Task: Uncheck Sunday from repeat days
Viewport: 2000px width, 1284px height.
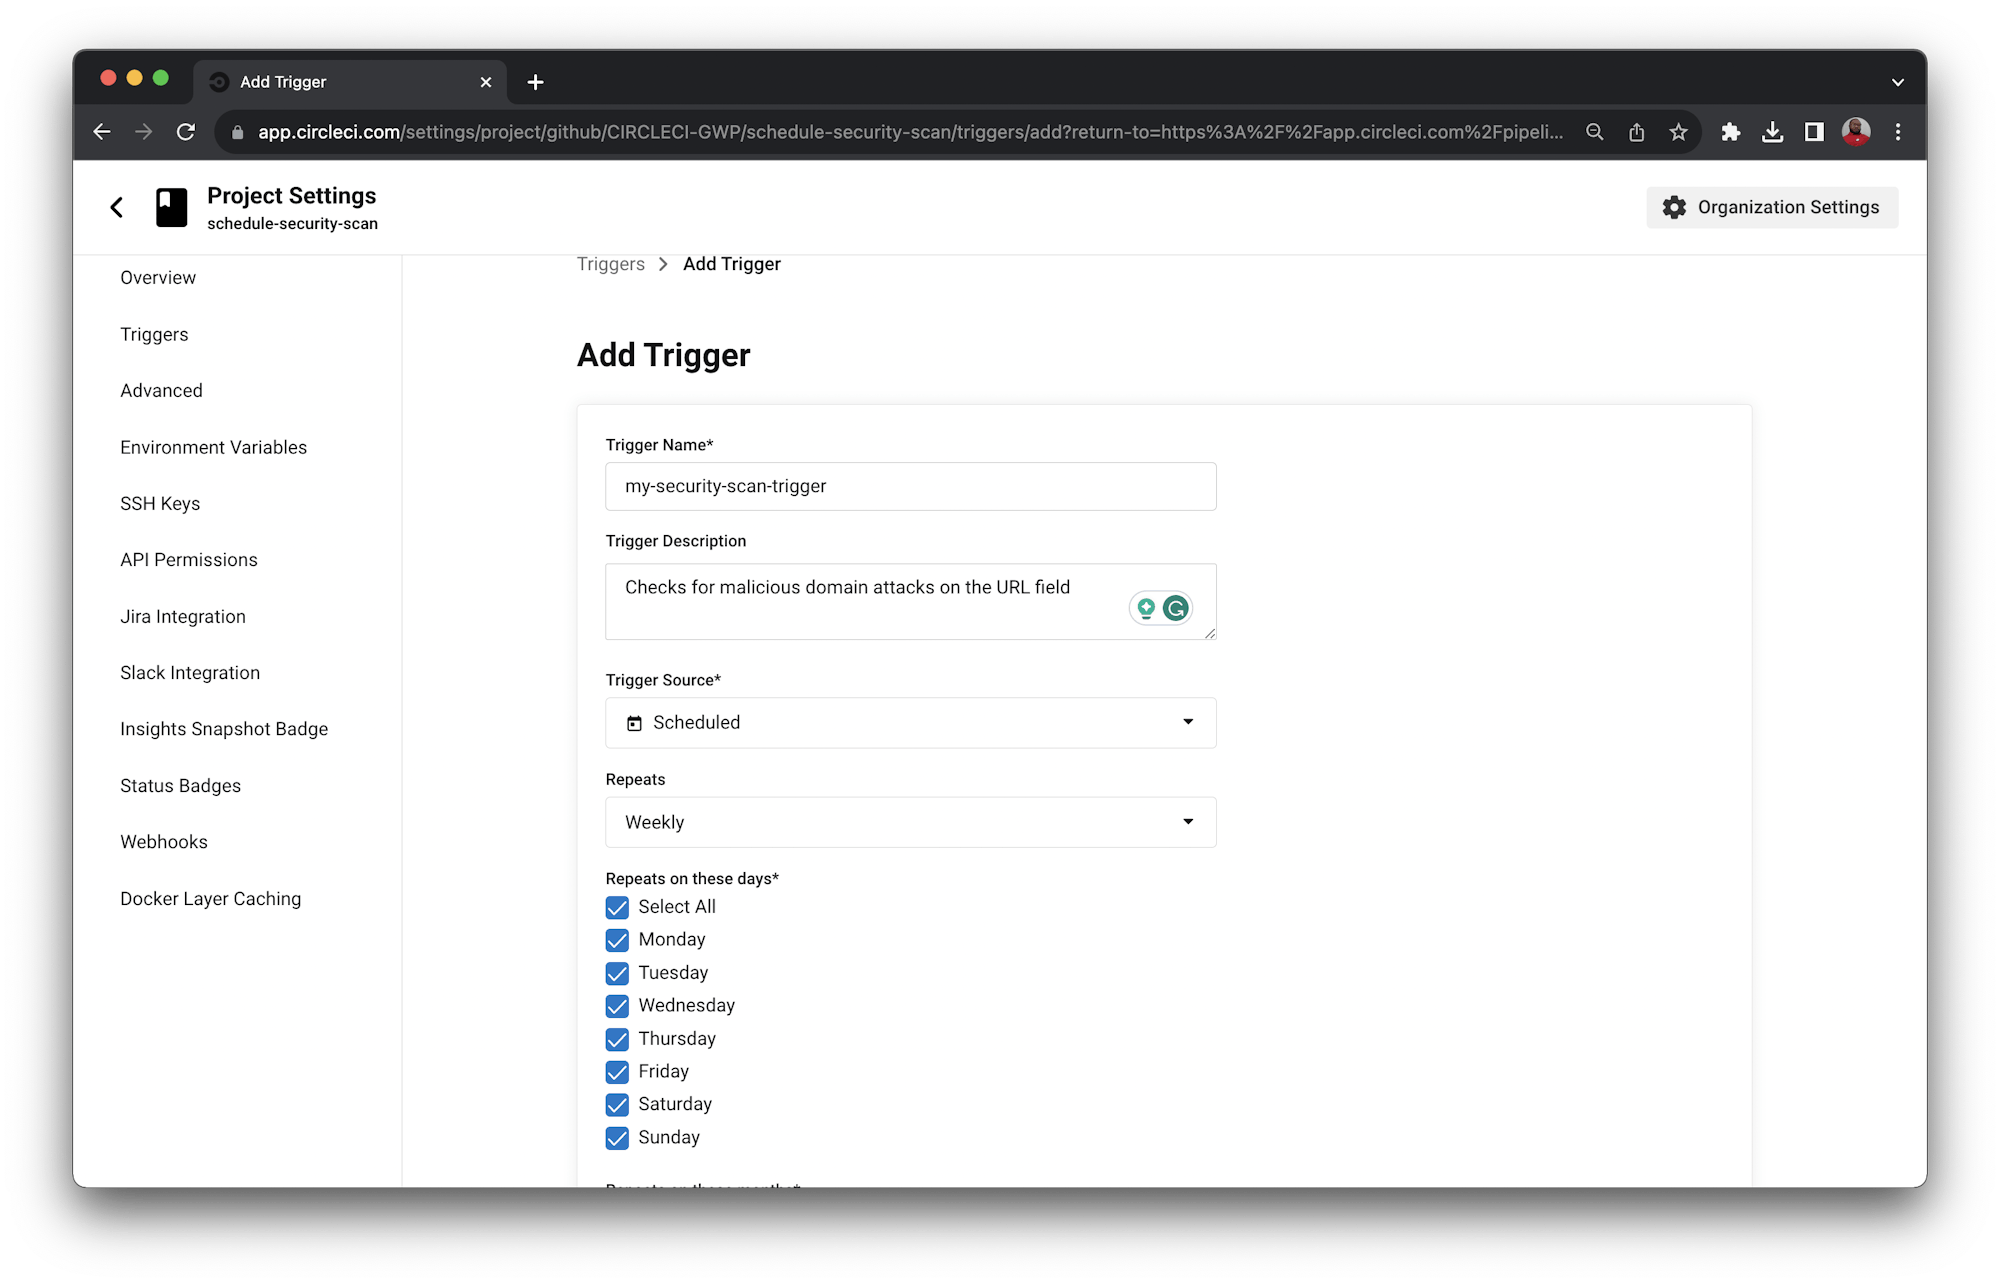Action: [617, 1138]
